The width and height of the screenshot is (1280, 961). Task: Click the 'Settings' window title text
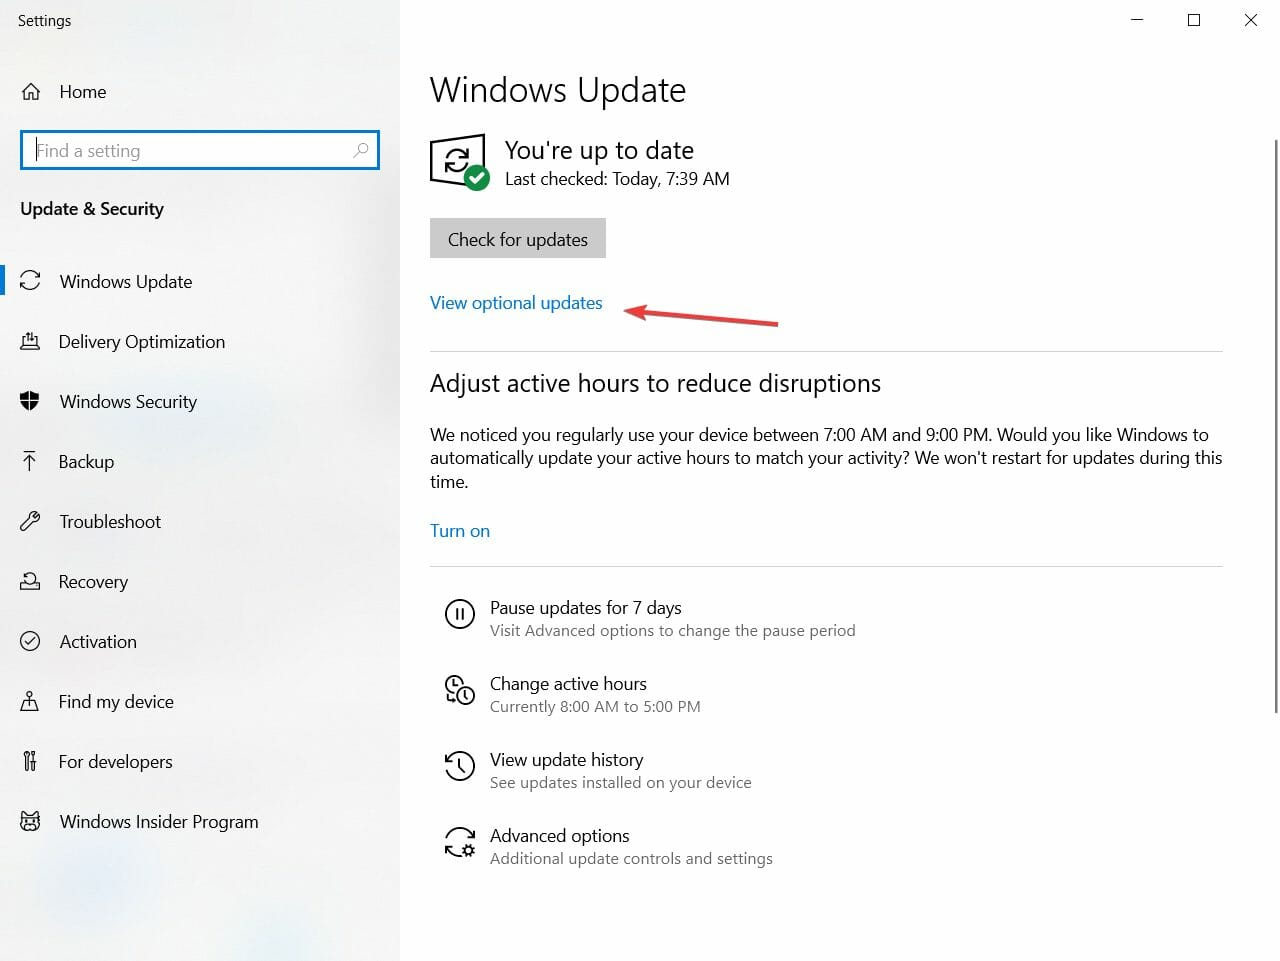tap(45, 20)
